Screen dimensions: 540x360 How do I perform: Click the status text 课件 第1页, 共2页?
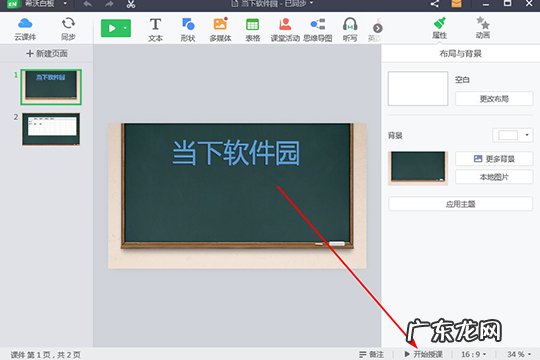45,354
